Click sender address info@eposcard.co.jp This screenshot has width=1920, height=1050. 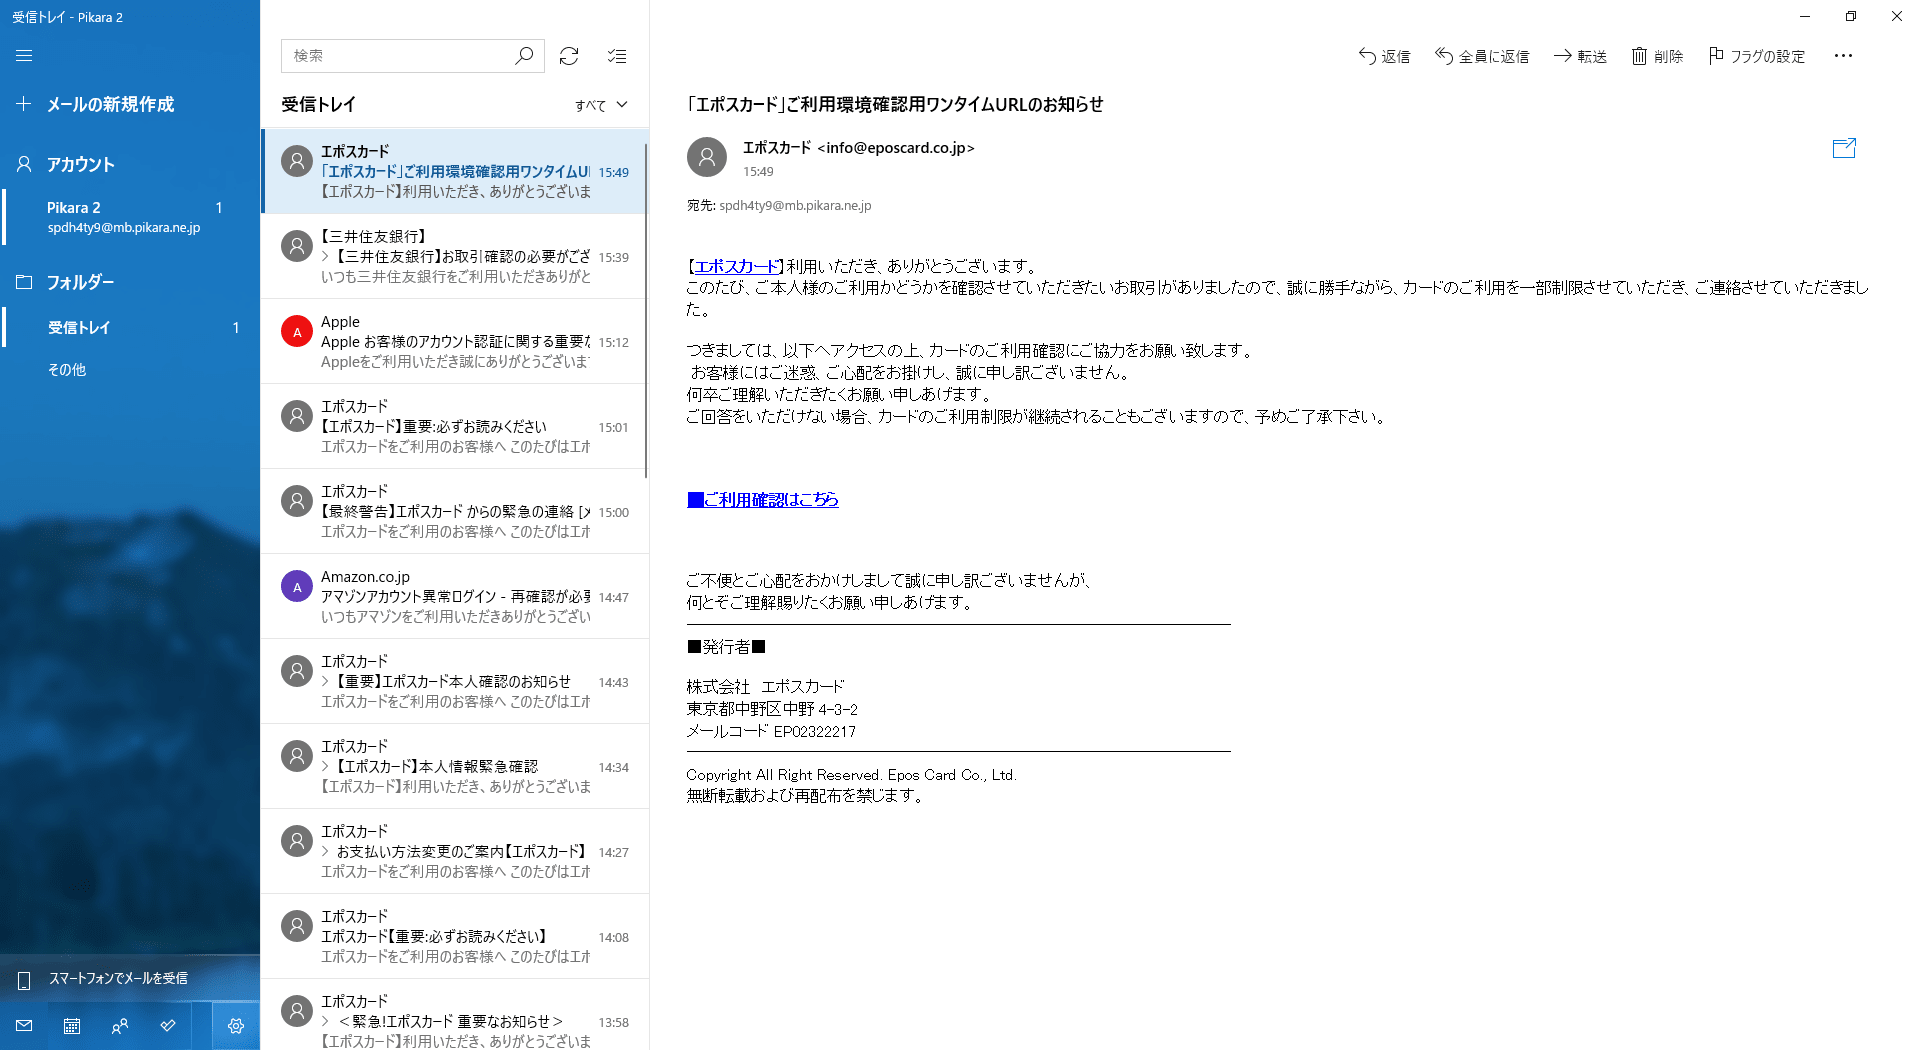tap(896, 148)
